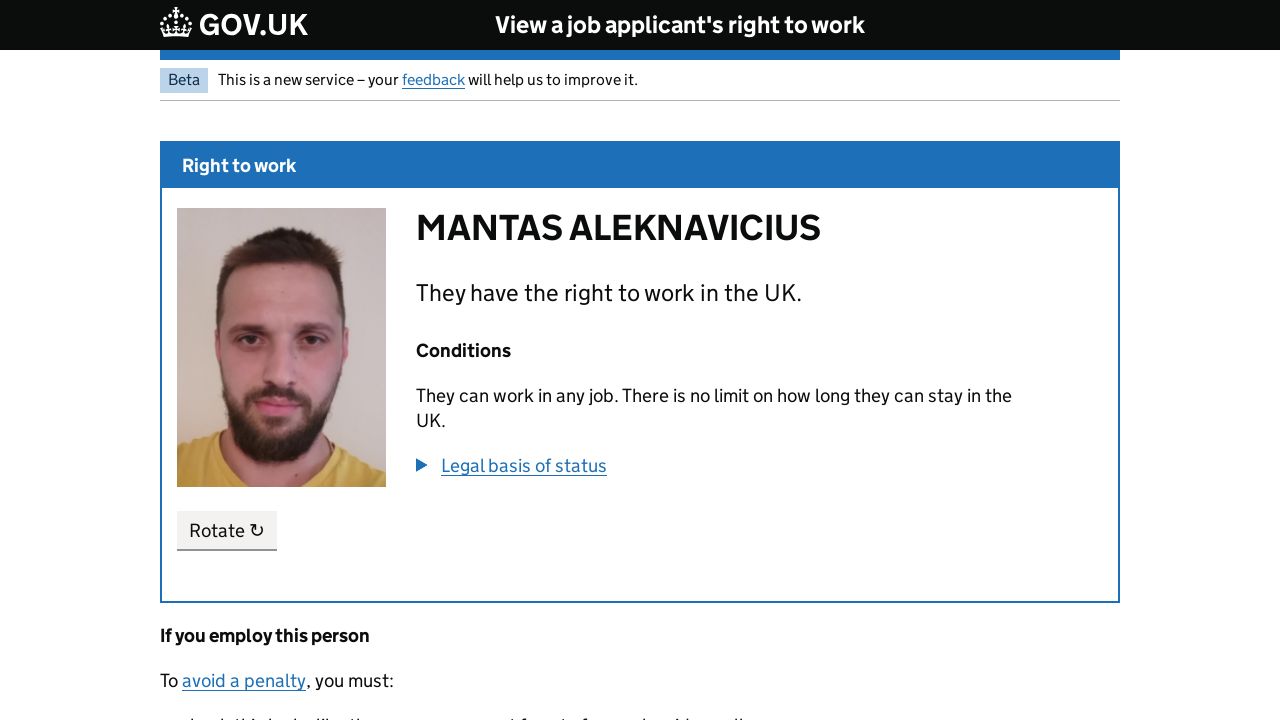Click the 'will help us to improve it' text

click(552, 80)
